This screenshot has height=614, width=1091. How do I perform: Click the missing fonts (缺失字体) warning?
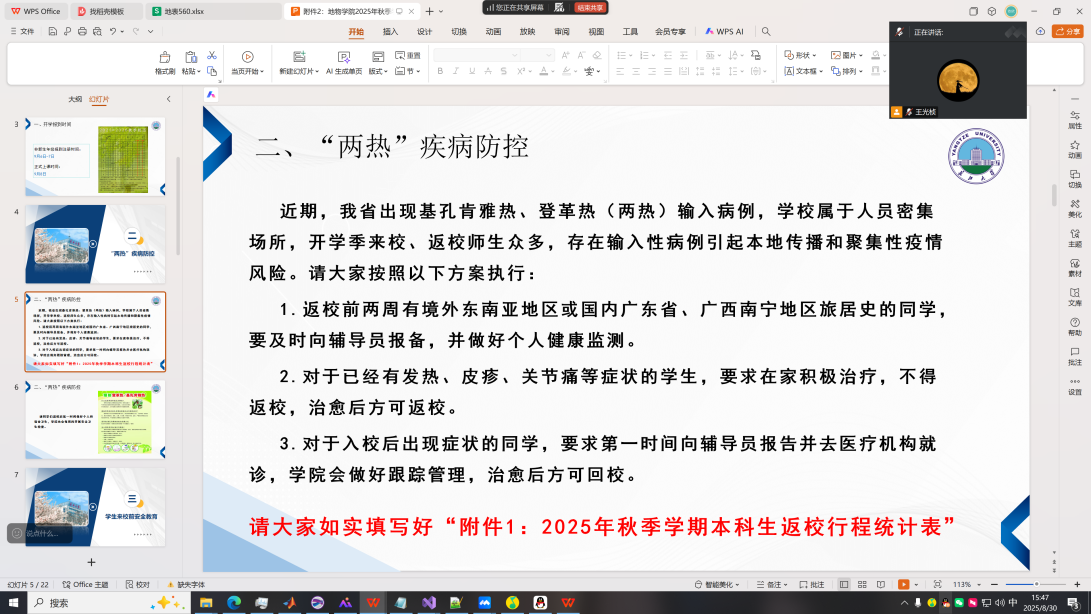pyautogui.click(x=186, y=584)
